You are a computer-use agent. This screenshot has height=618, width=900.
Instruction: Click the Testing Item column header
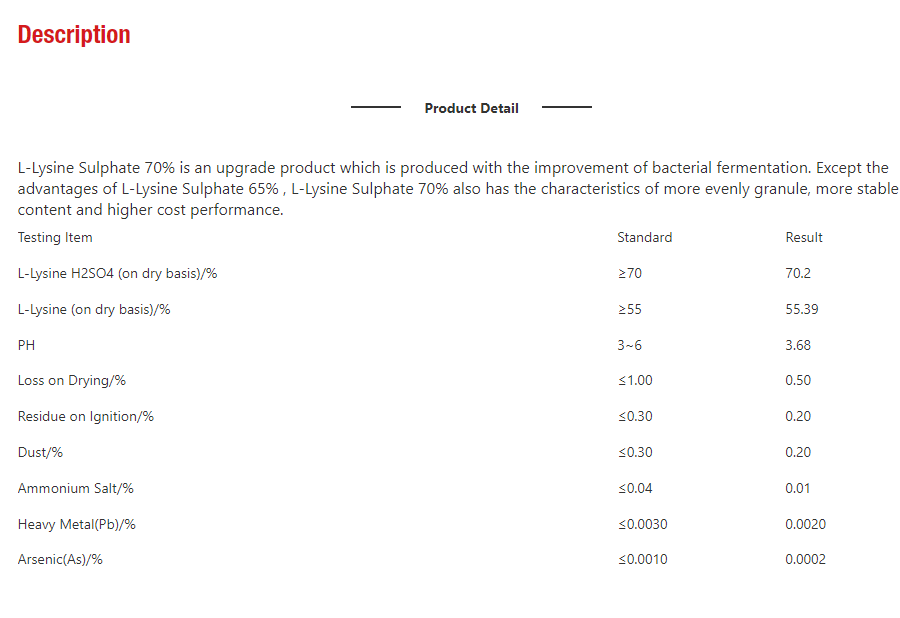55,237
